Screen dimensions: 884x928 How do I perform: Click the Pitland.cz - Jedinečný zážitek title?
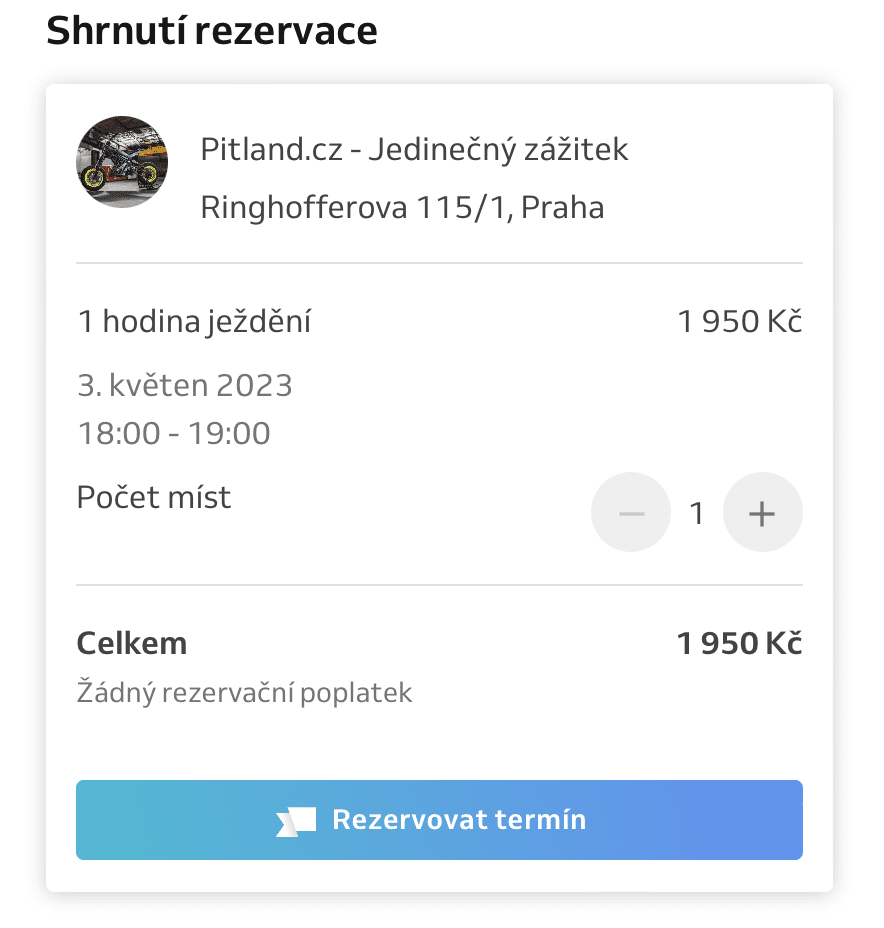414,149
